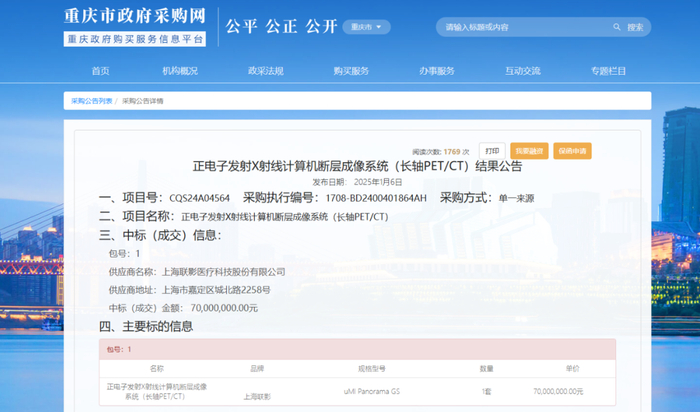700x412 pixels.
Task: Click the 数量 column header
Action: click(x=486, y=369)
